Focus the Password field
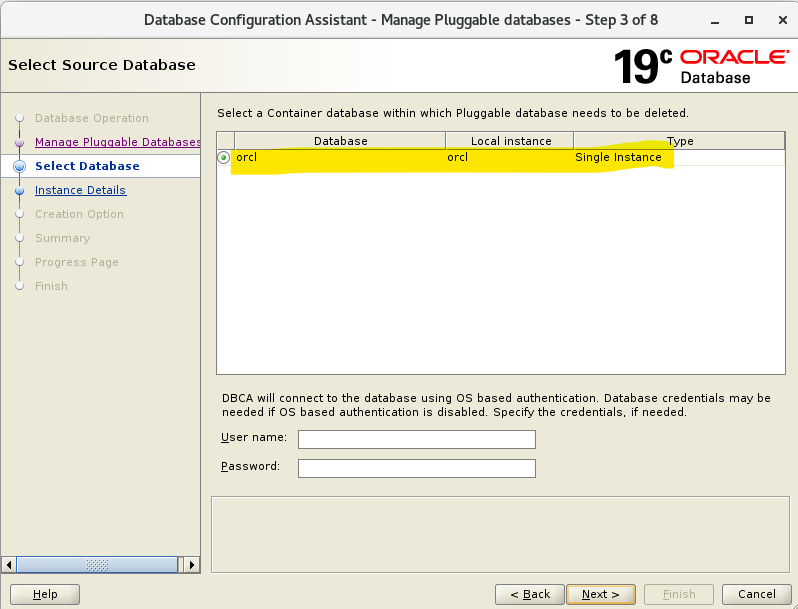Viewport: 798px width, 609px height. point(417,469)
